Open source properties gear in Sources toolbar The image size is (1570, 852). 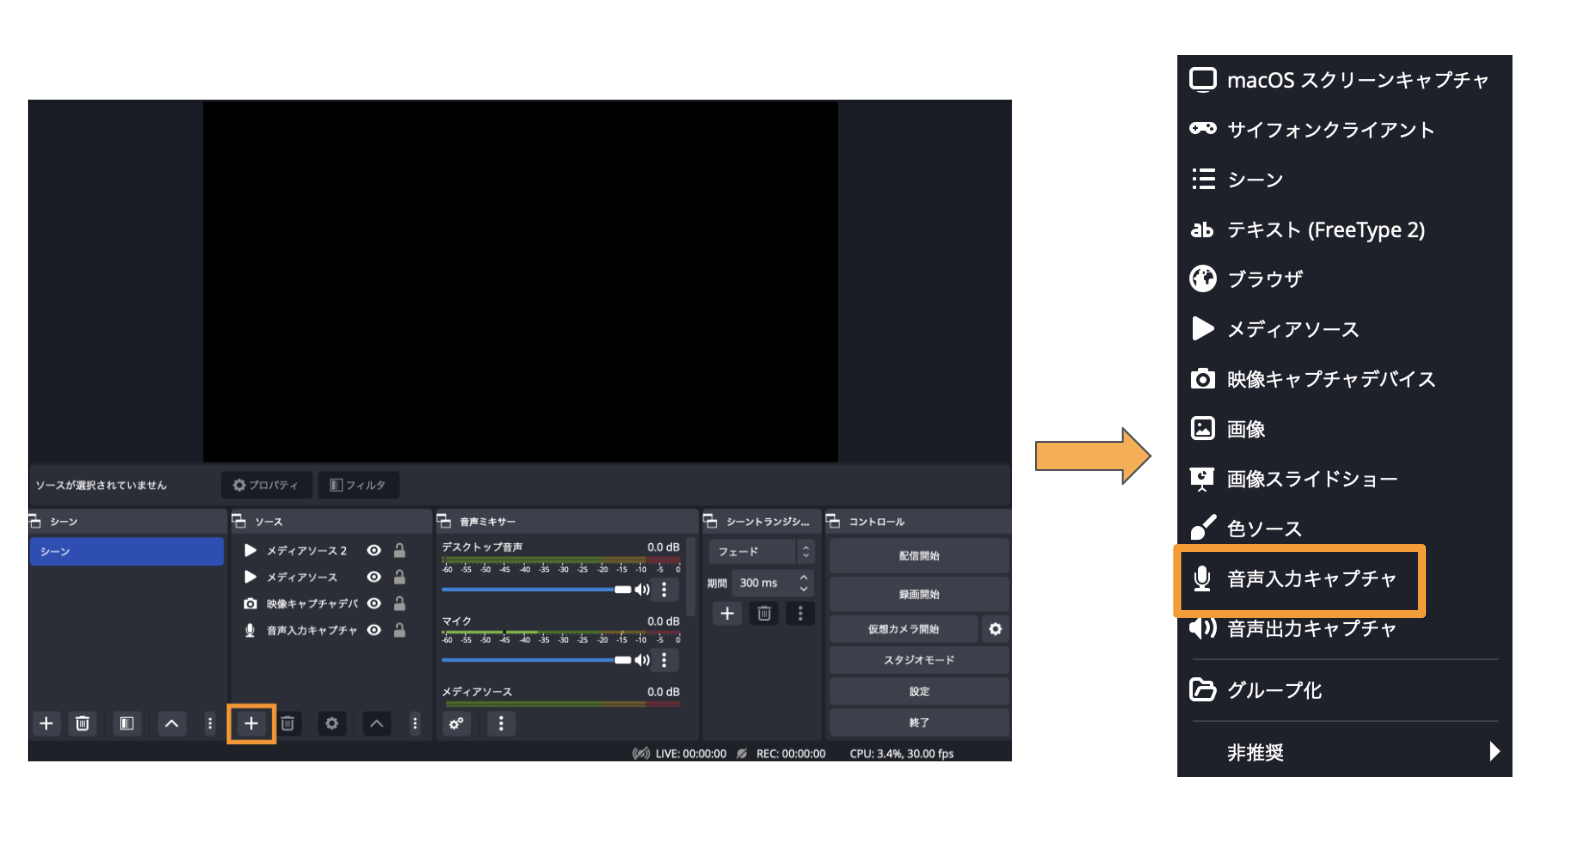332,723
